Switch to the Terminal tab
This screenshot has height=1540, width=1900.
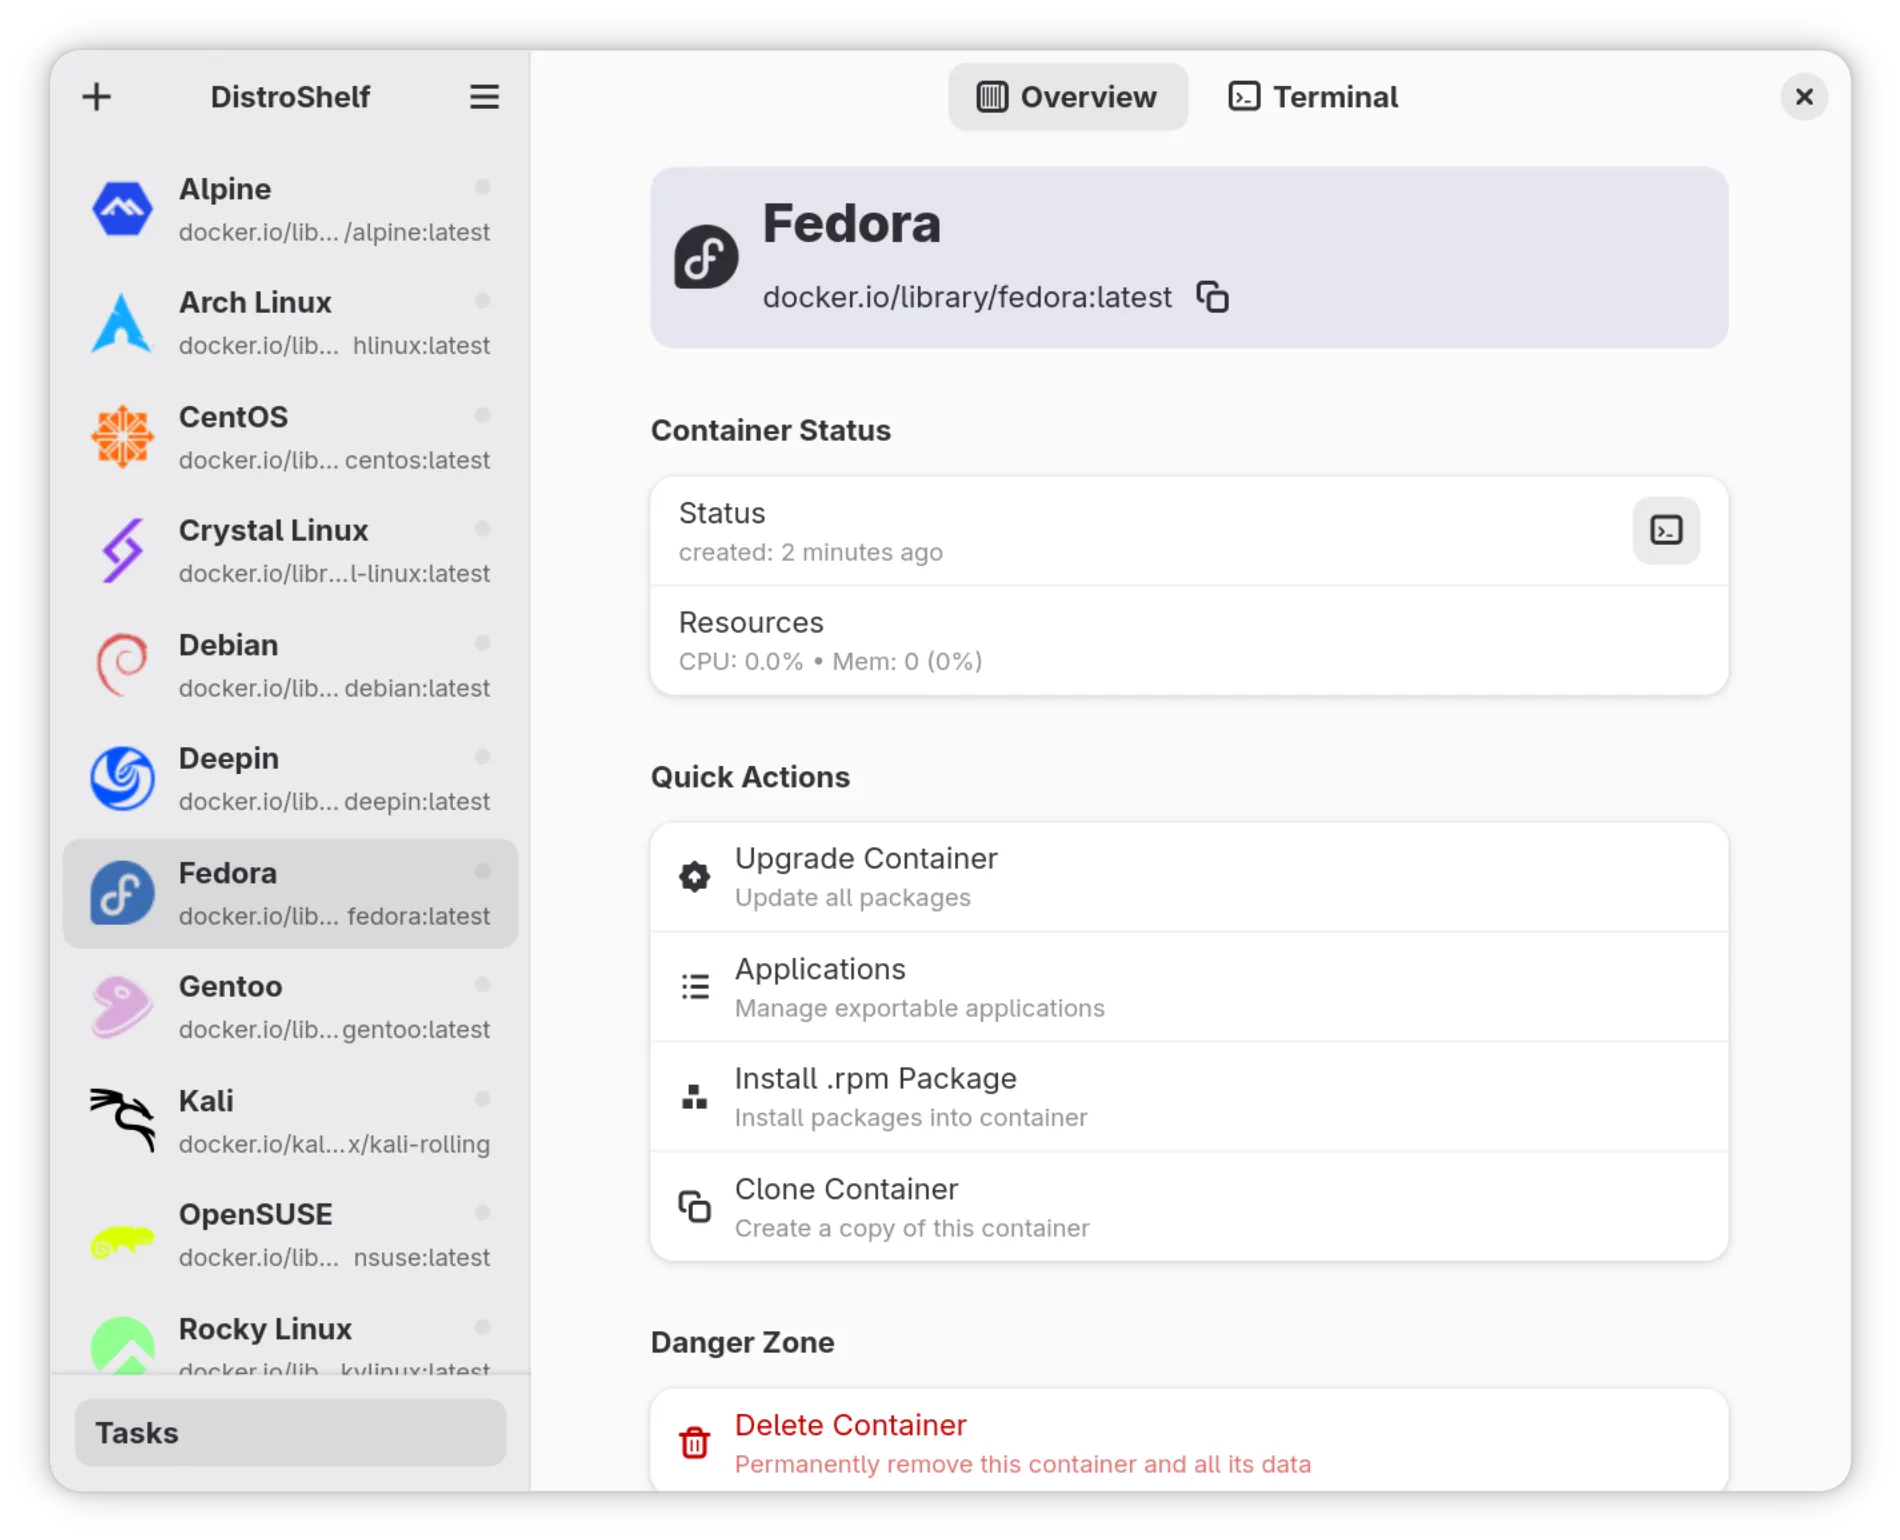point(1313,97)
